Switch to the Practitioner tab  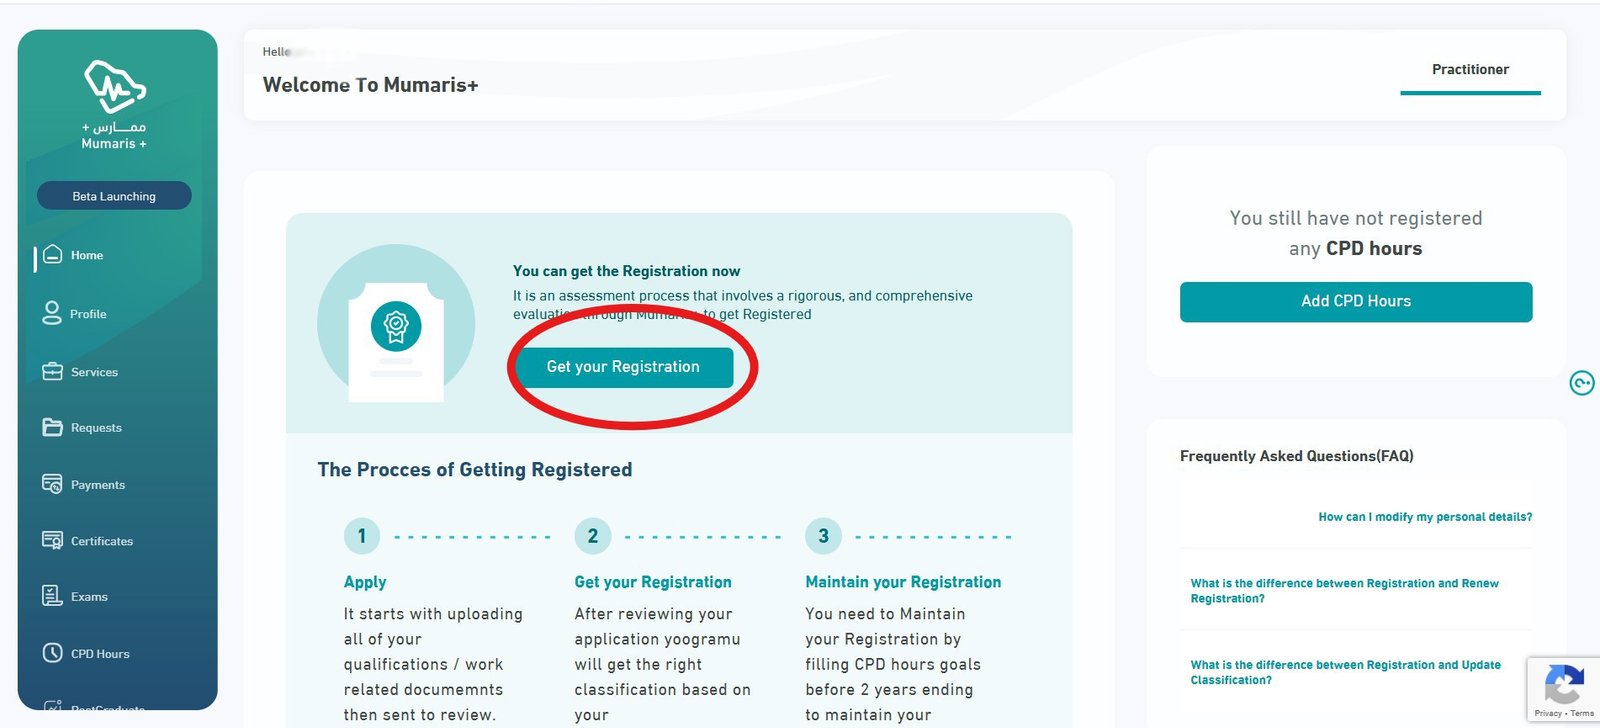click(1470, 69)
